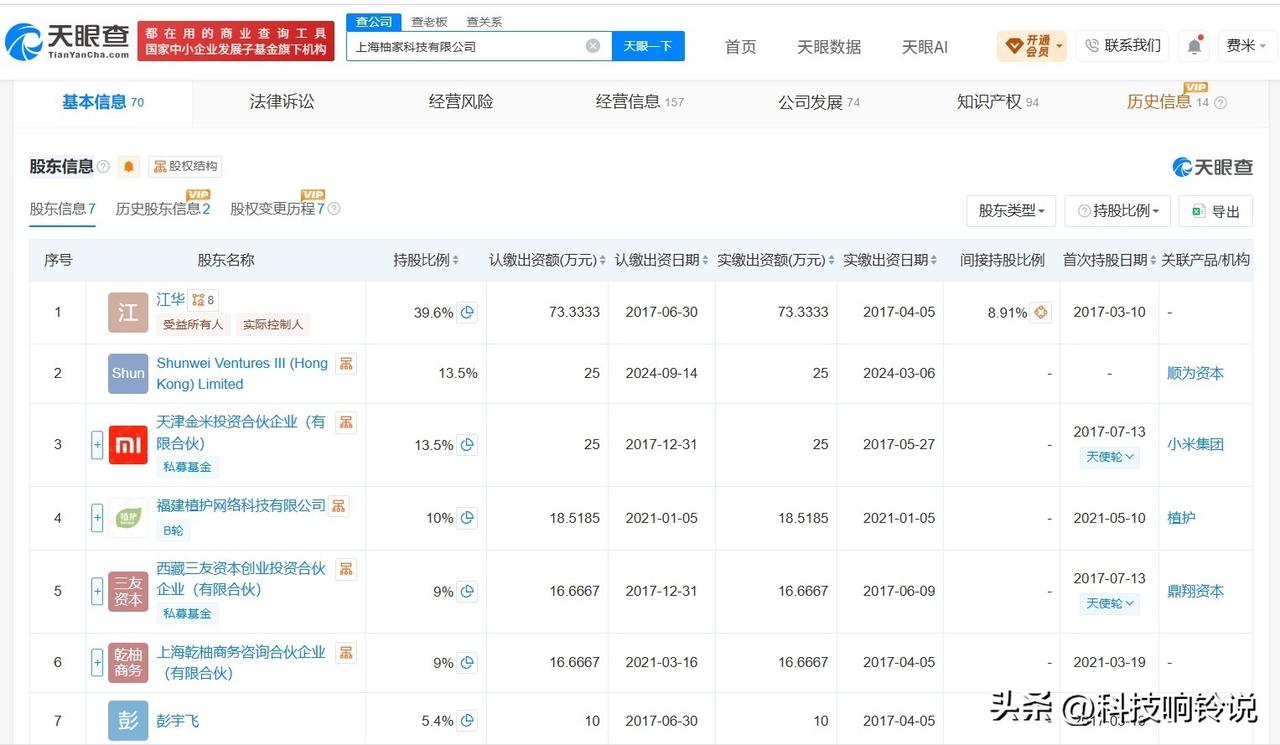Click the 股权结构 button beside heading
Viewport: 1280px width, 745px height.
point(185,167)
